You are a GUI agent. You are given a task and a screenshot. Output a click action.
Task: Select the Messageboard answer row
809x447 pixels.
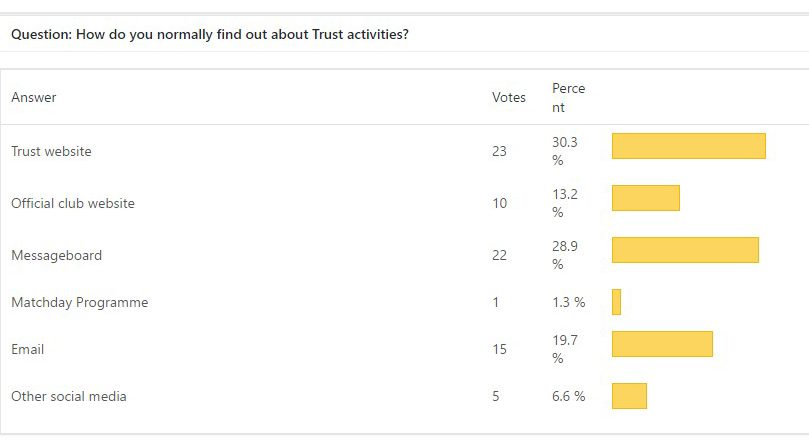coord(56,255)
